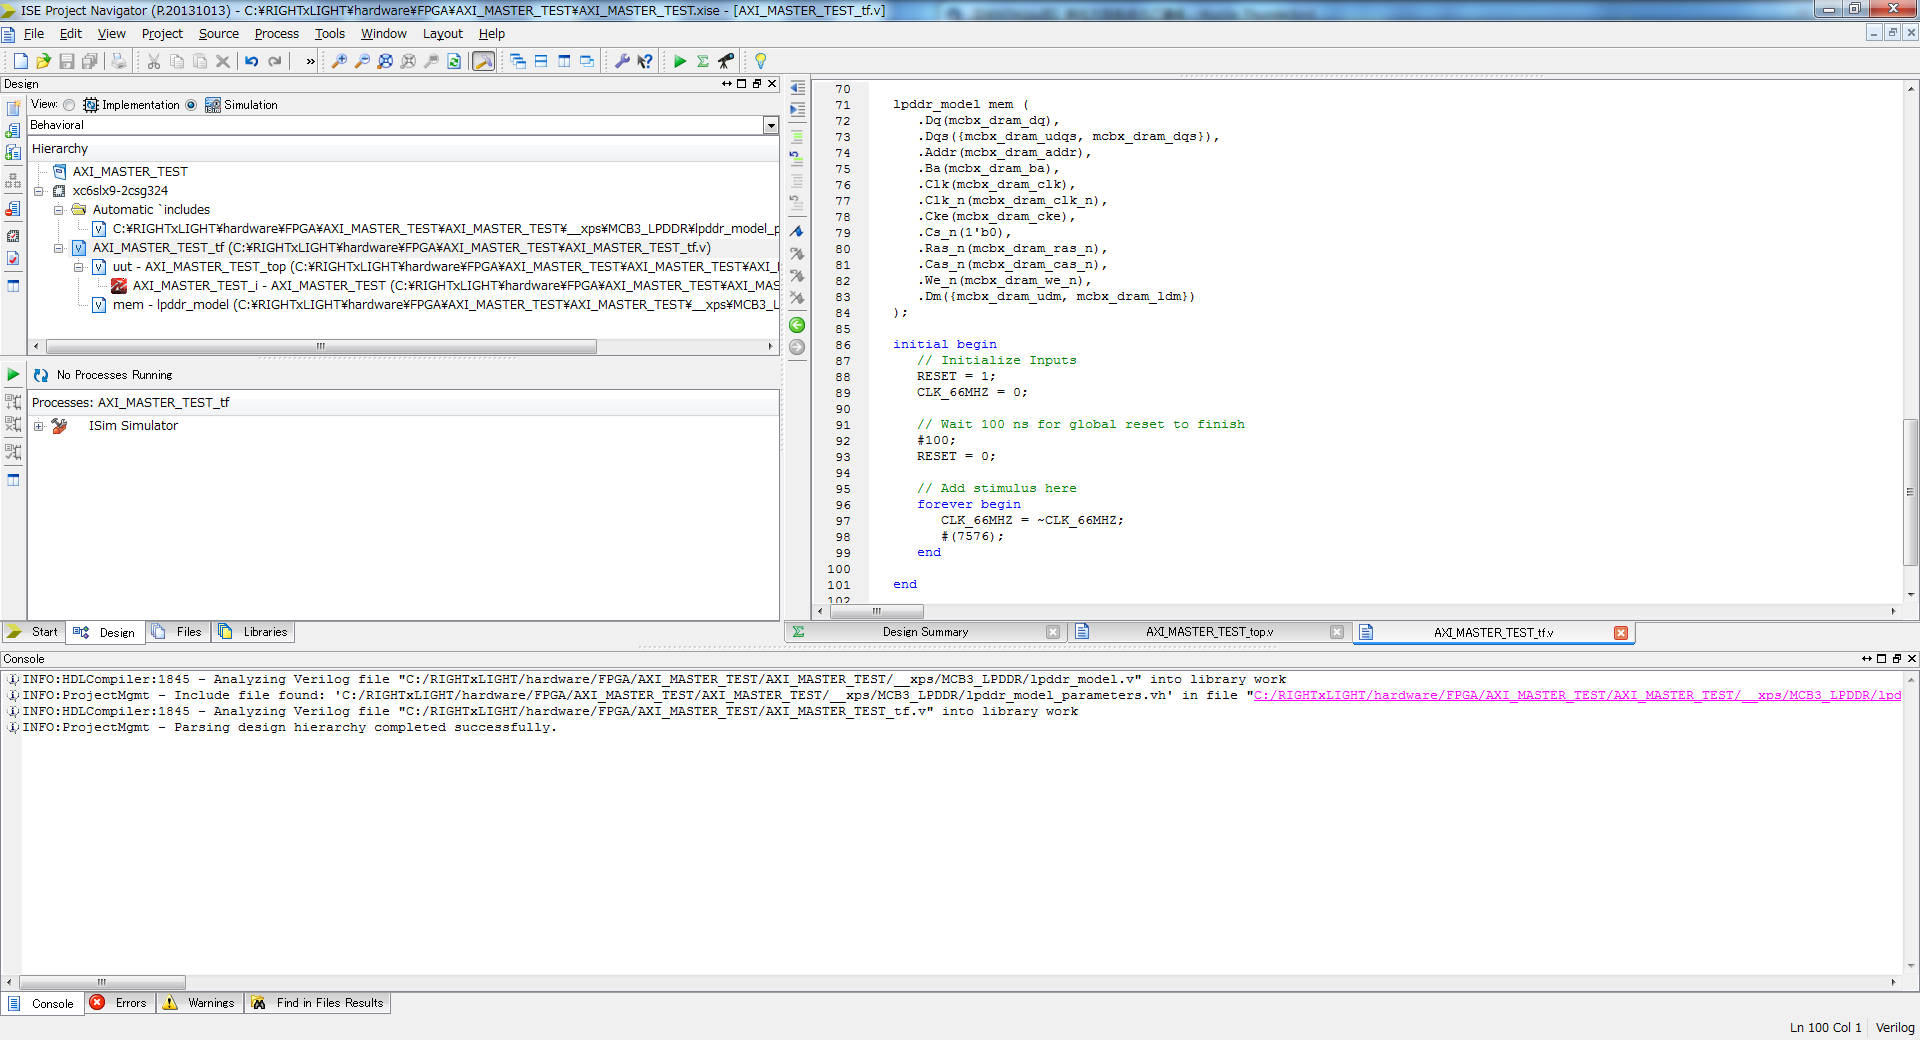Click the Rerun process icon beside No Processes Running
1920x1040 pixels.
[x=41, y=375]
